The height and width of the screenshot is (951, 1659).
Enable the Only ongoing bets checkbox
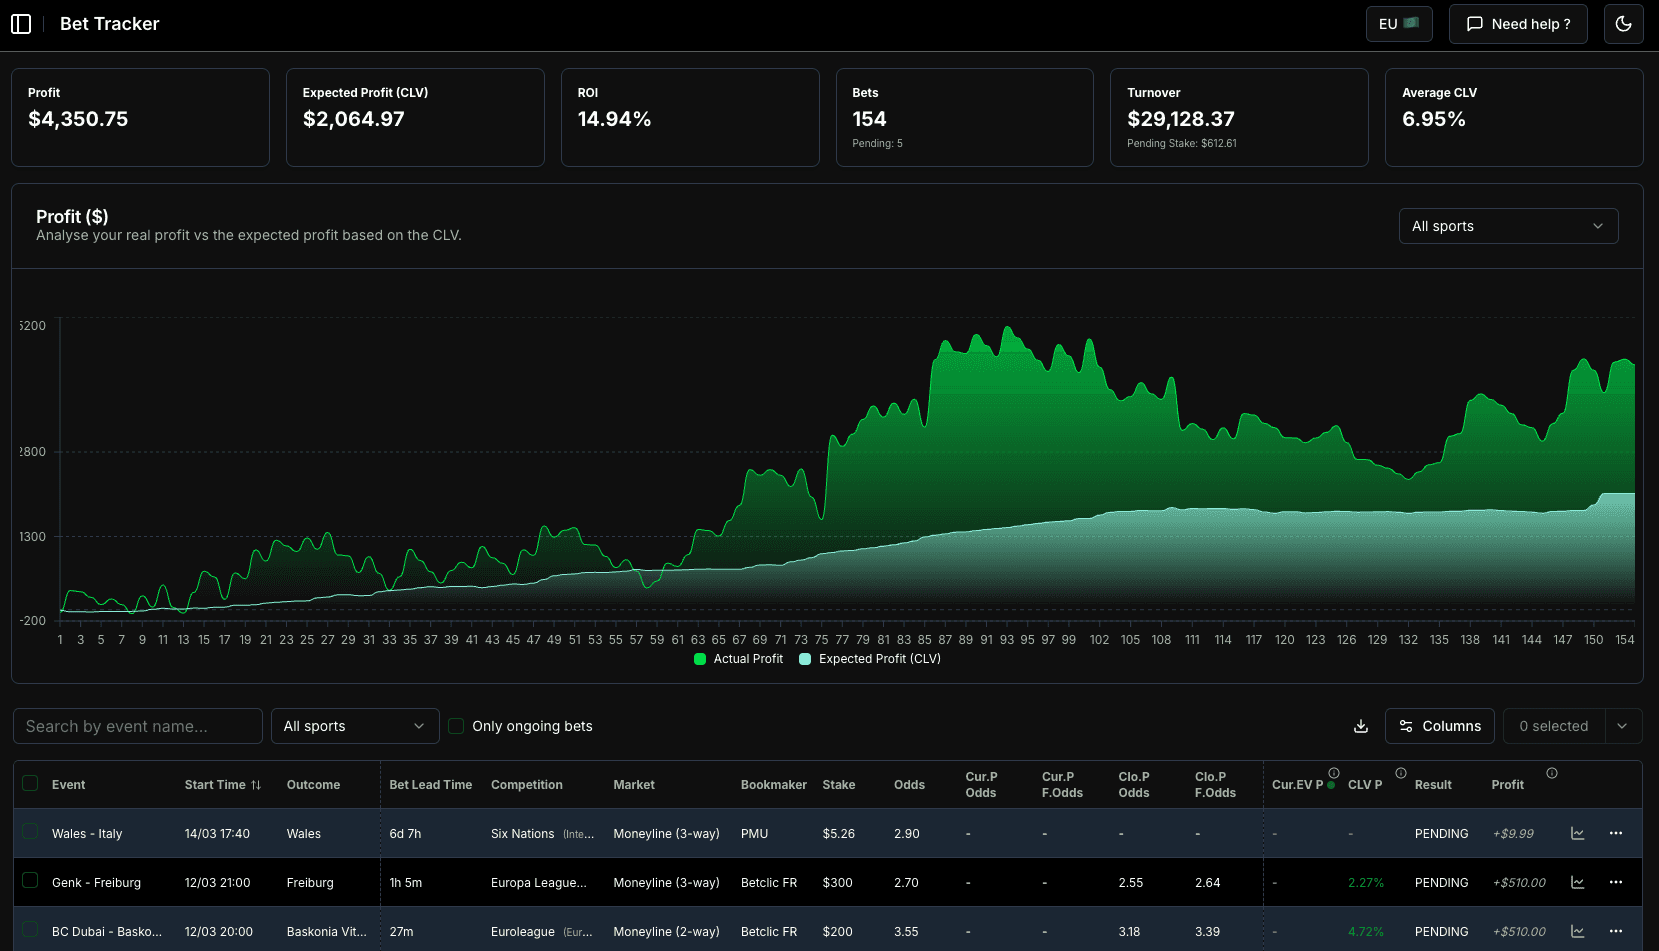[x=456, y=726]
